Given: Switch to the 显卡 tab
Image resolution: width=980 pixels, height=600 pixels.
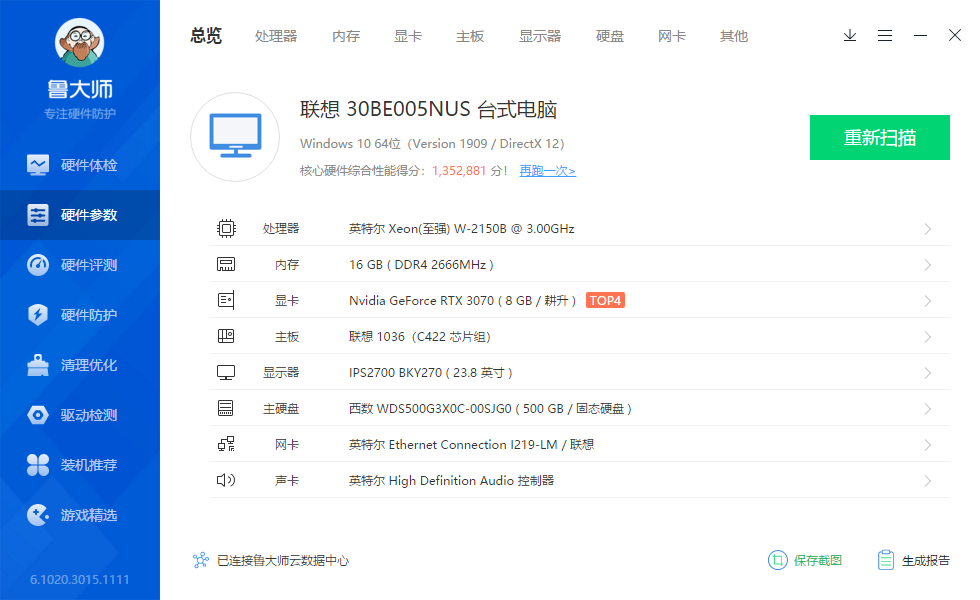Looking at the screenshot, I should [x=408, y=36].
